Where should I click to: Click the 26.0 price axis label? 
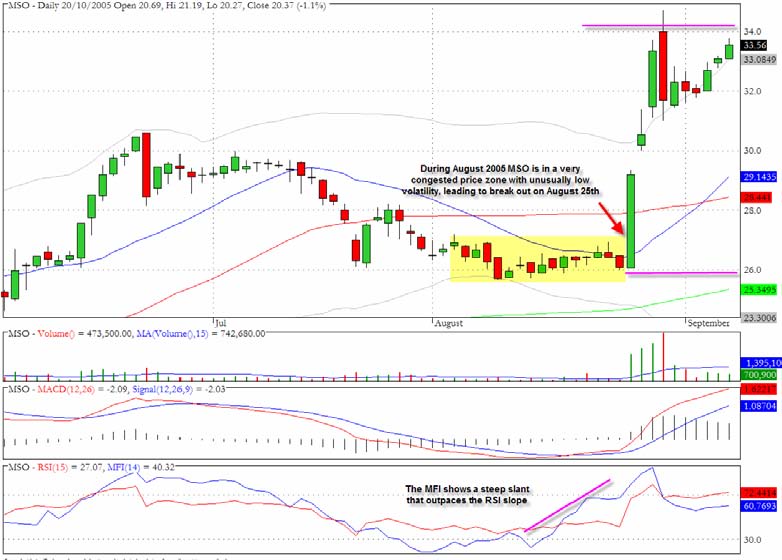tap(753, 270)
